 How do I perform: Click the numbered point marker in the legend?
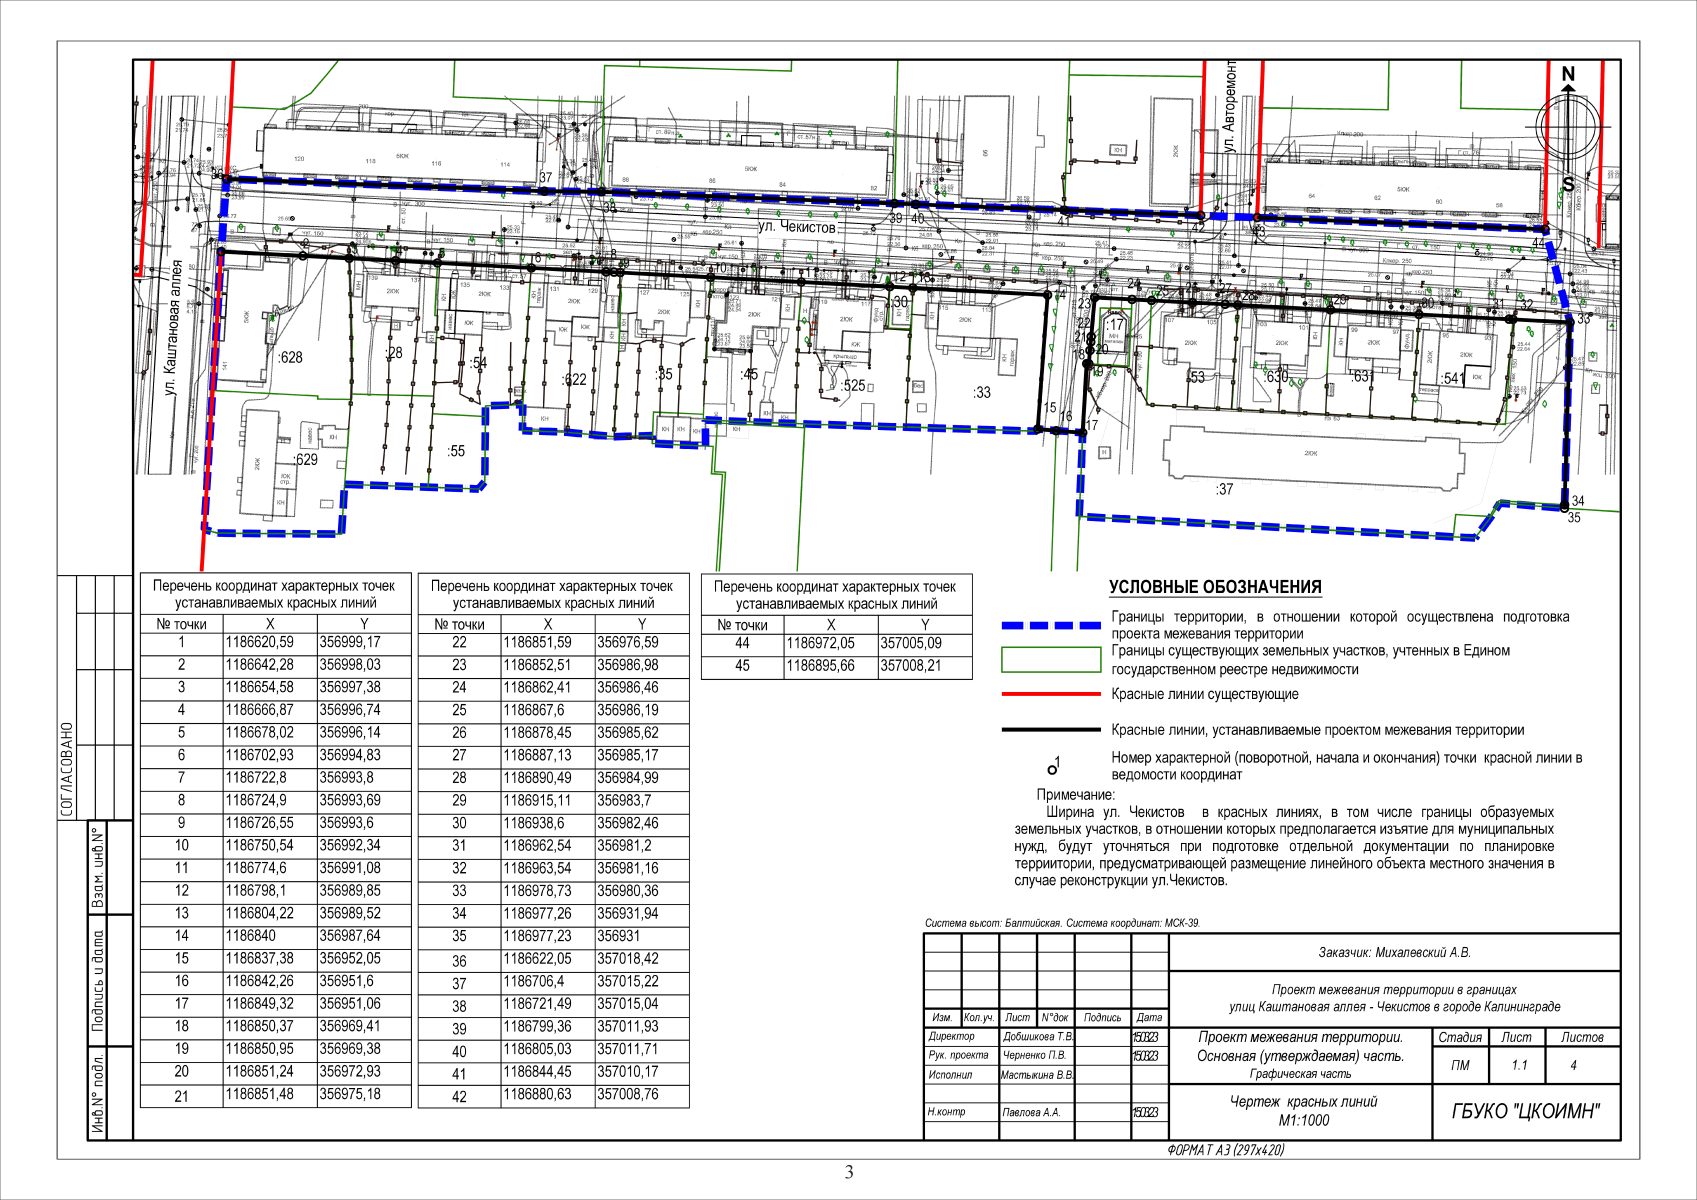pos(1052,768)
